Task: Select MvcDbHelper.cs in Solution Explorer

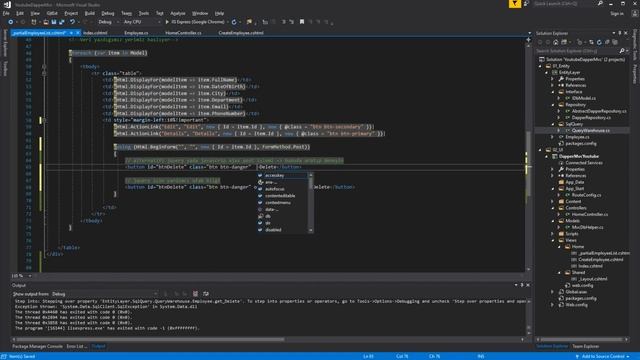Action: tap(587, 227)
